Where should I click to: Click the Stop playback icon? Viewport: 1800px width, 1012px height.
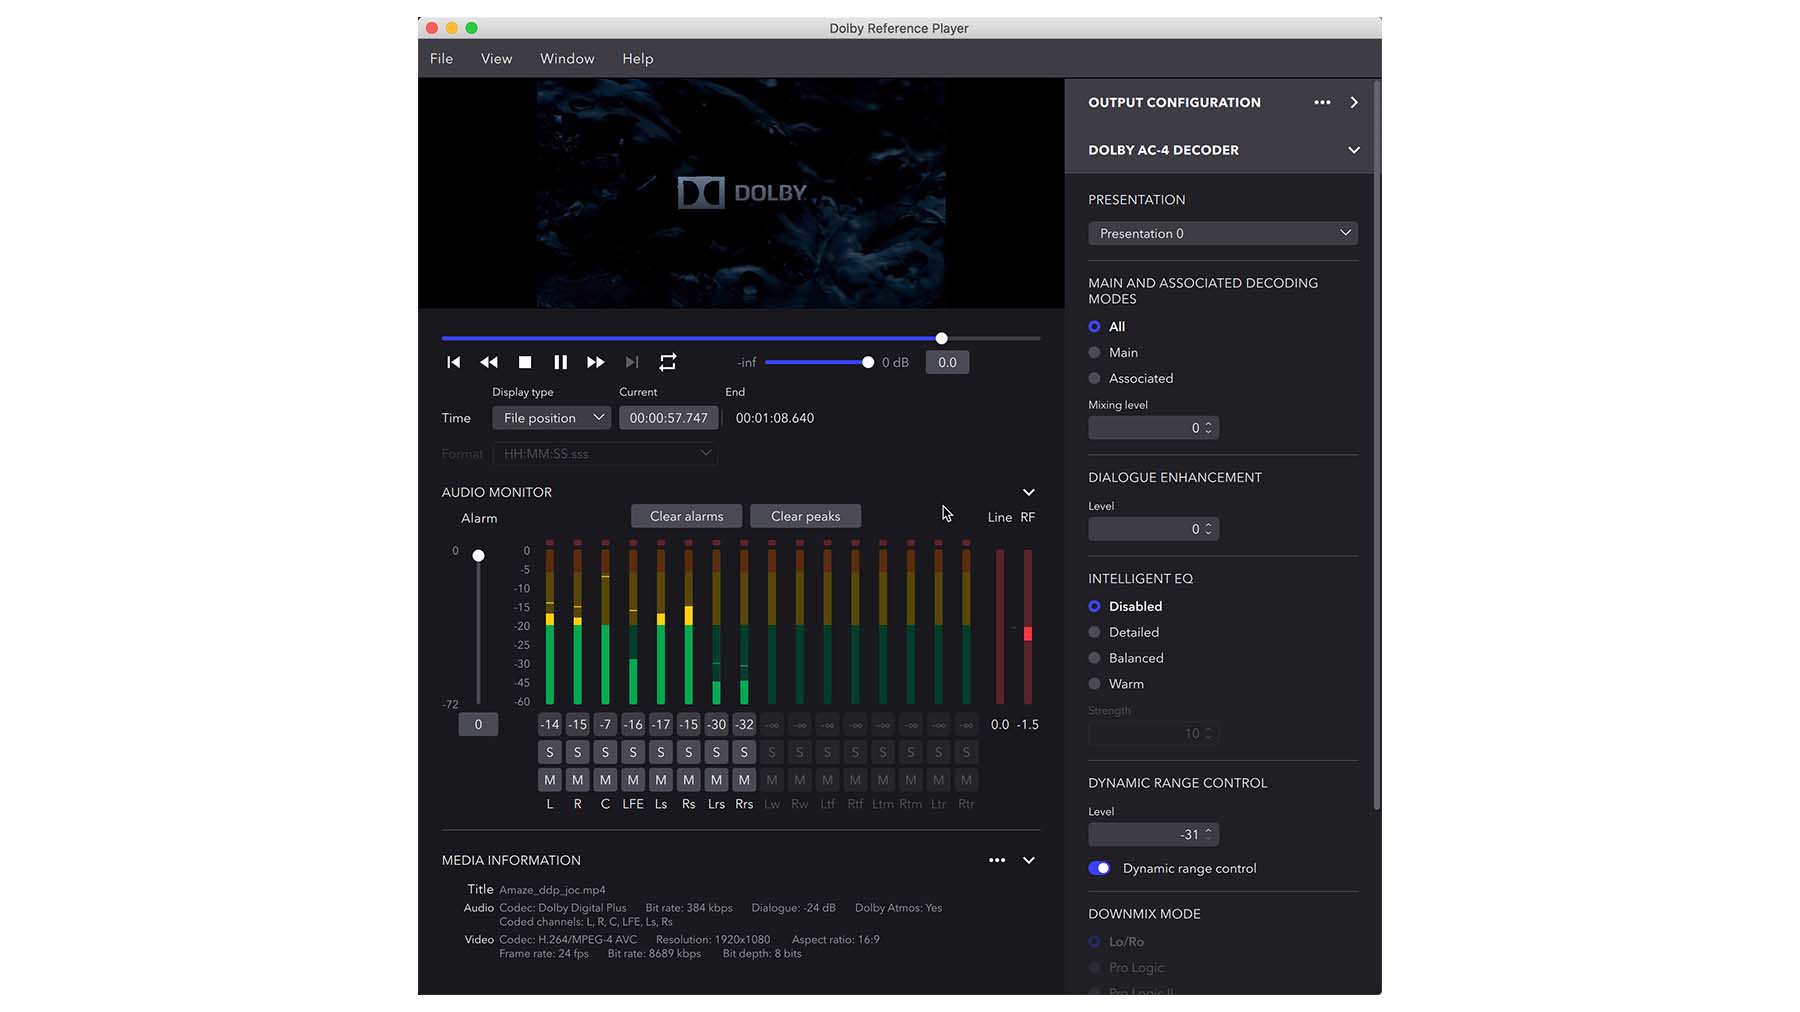coord(525,362)
